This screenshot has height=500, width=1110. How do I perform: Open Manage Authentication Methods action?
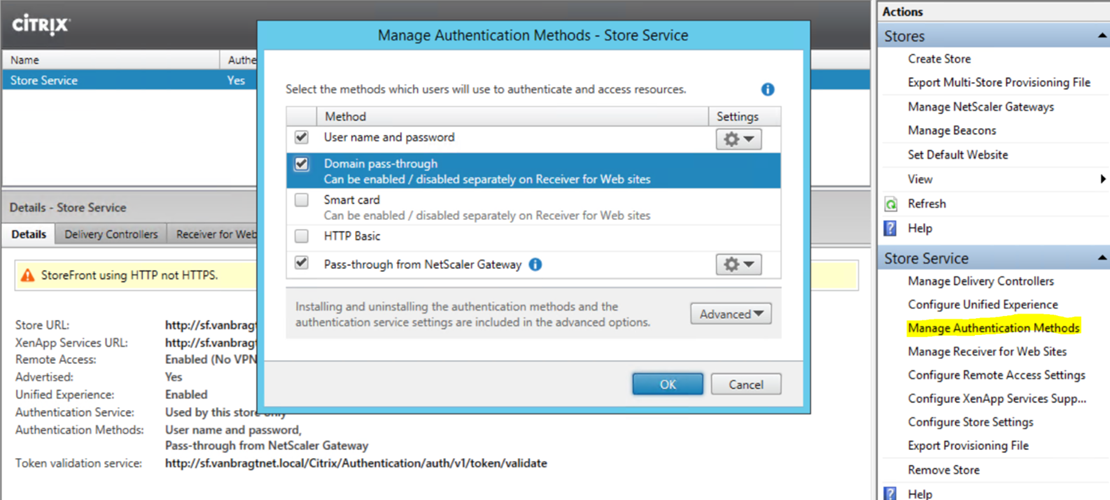(993, 328)
